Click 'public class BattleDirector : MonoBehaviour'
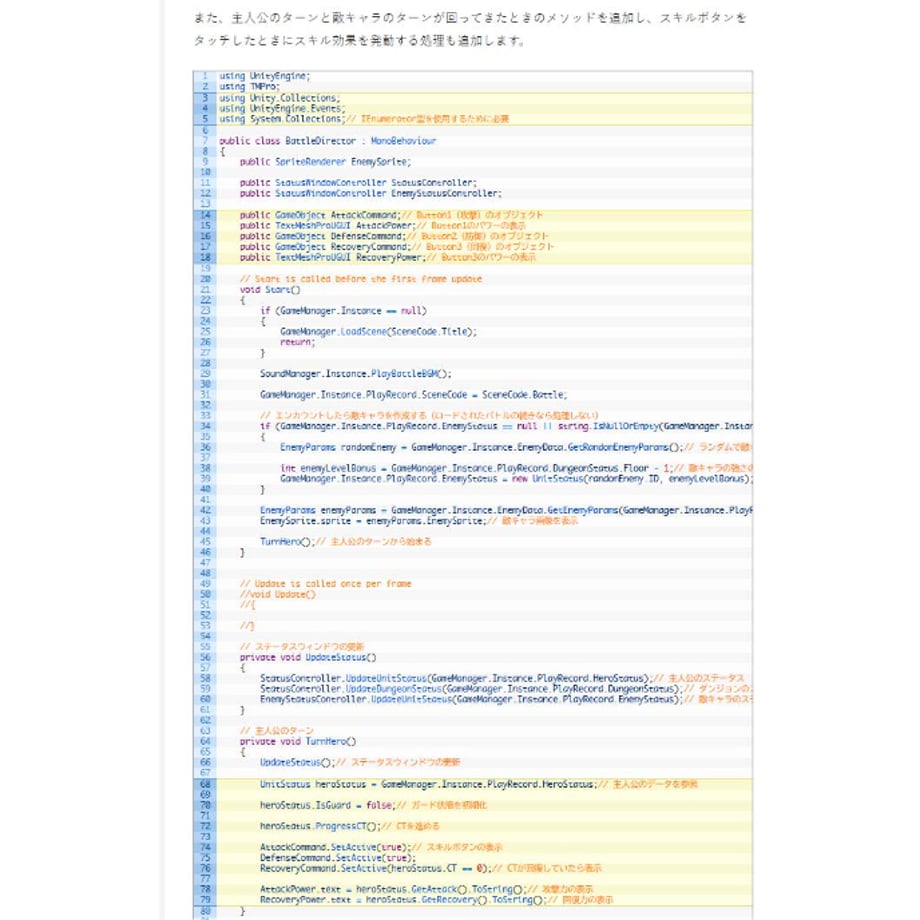 (327, 141)
